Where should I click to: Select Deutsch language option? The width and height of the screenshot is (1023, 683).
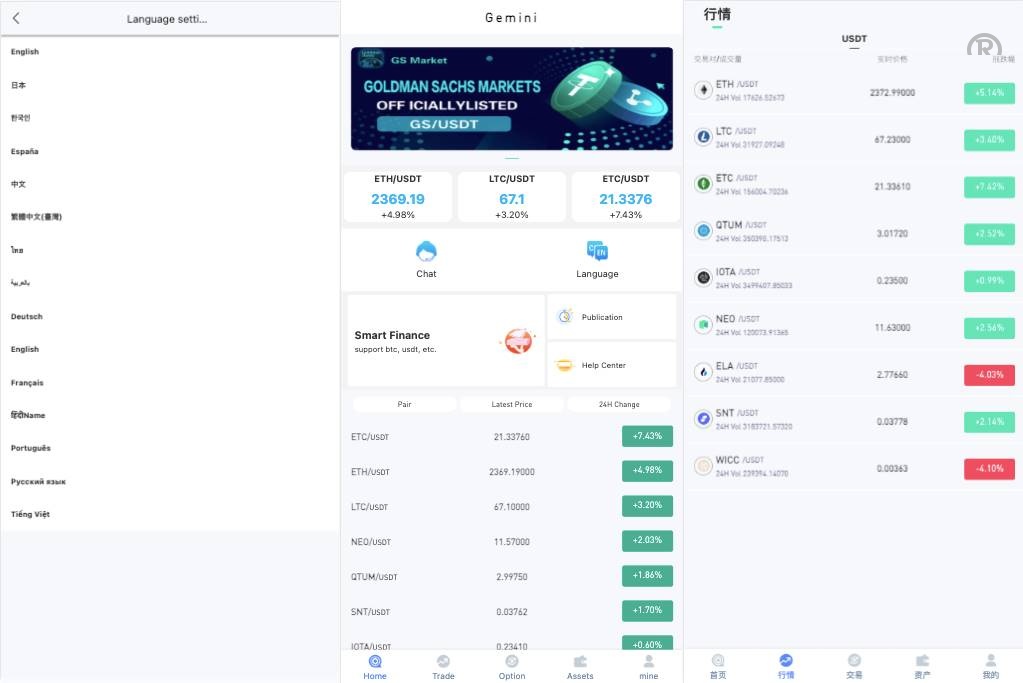coord(27,316)
